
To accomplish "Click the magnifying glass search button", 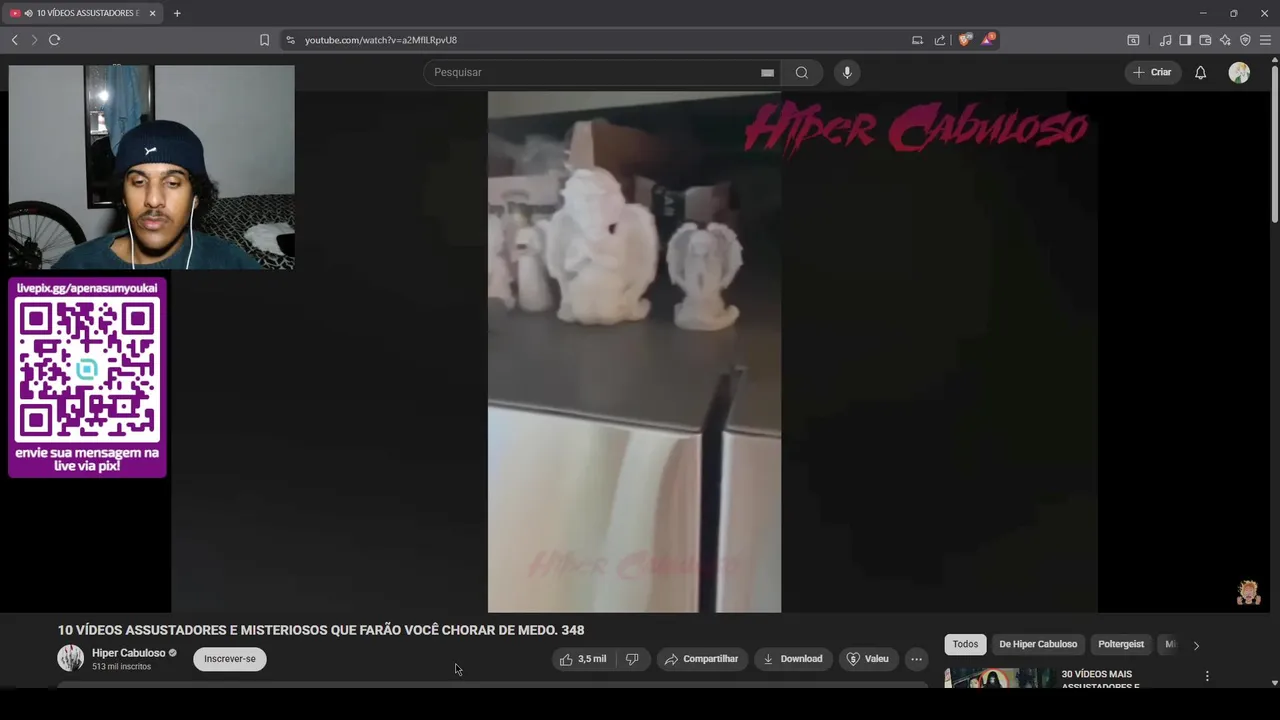I will tap(802, 72).
